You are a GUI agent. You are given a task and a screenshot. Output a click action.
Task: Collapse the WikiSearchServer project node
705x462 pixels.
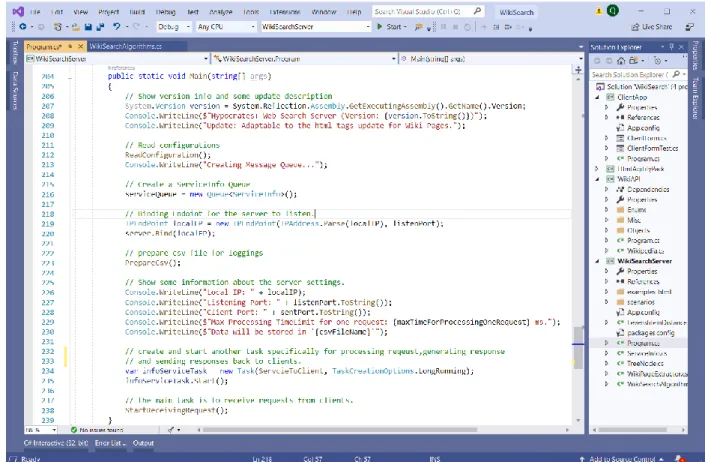point(598,261)
